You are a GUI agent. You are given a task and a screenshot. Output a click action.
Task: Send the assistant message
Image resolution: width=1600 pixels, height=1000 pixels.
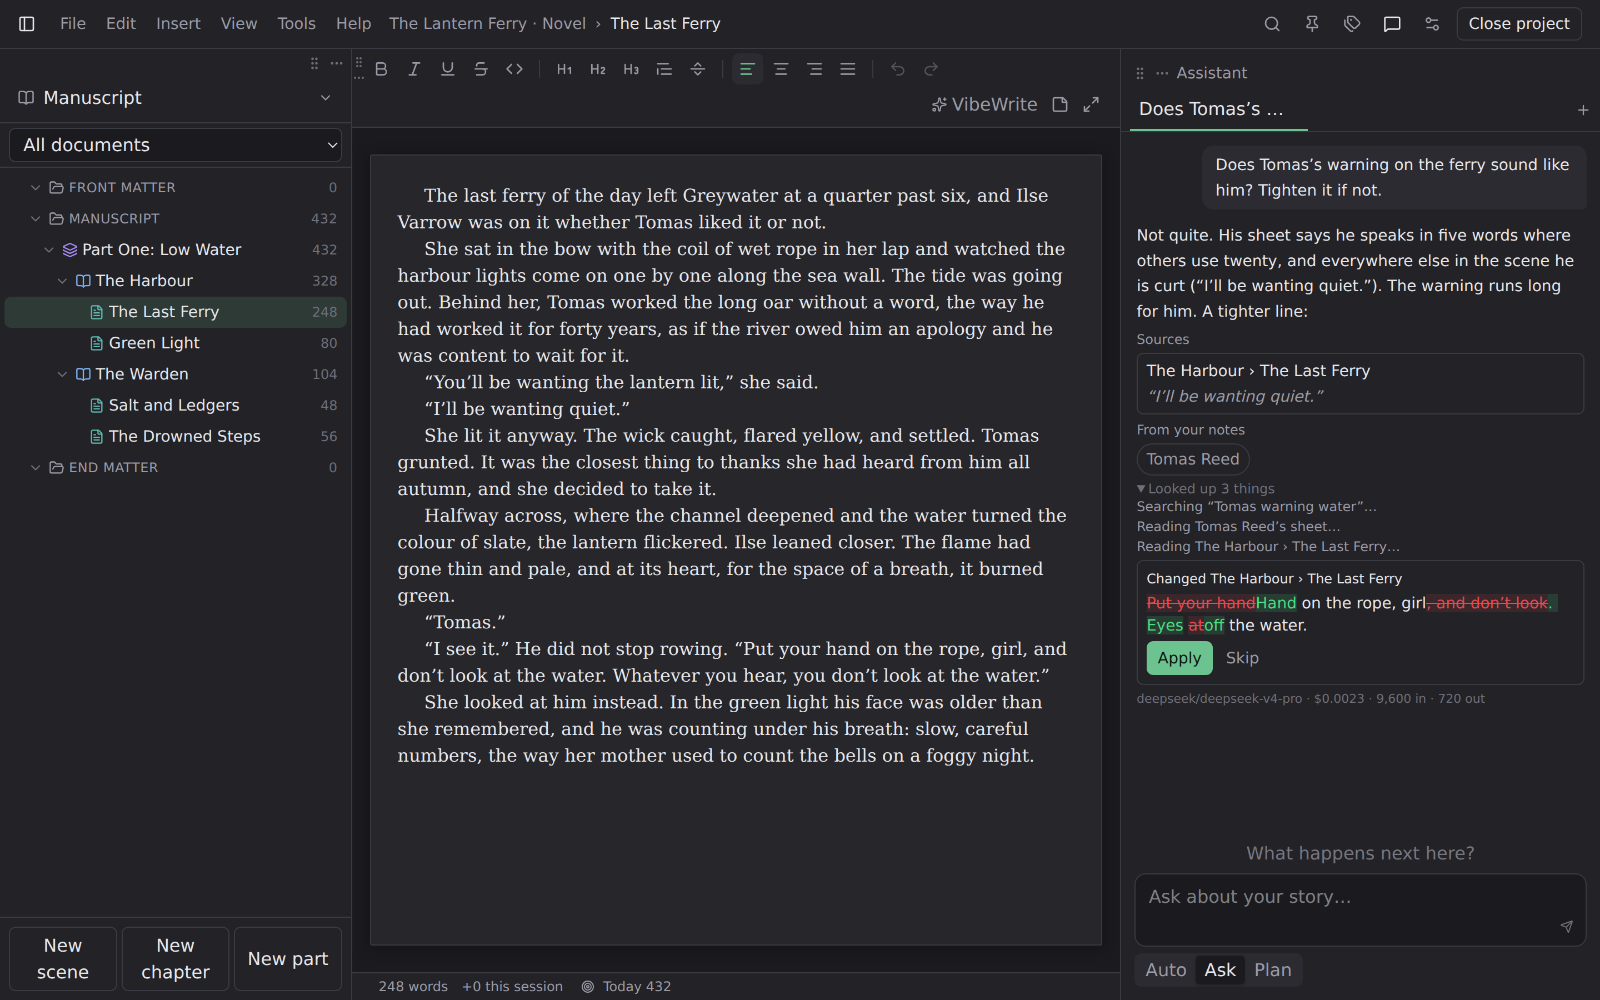(x=1566, y=927)
